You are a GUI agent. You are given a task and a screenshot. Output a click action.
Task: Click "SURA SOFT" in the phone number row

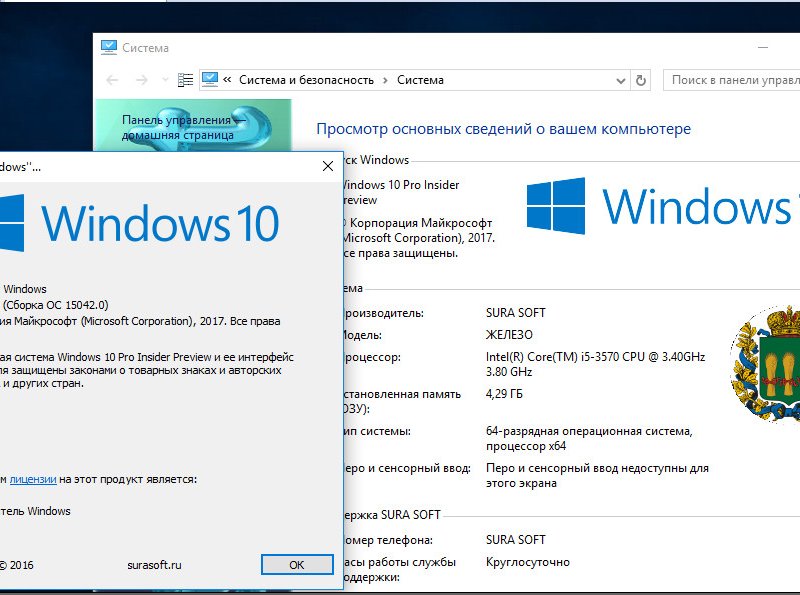516,540
